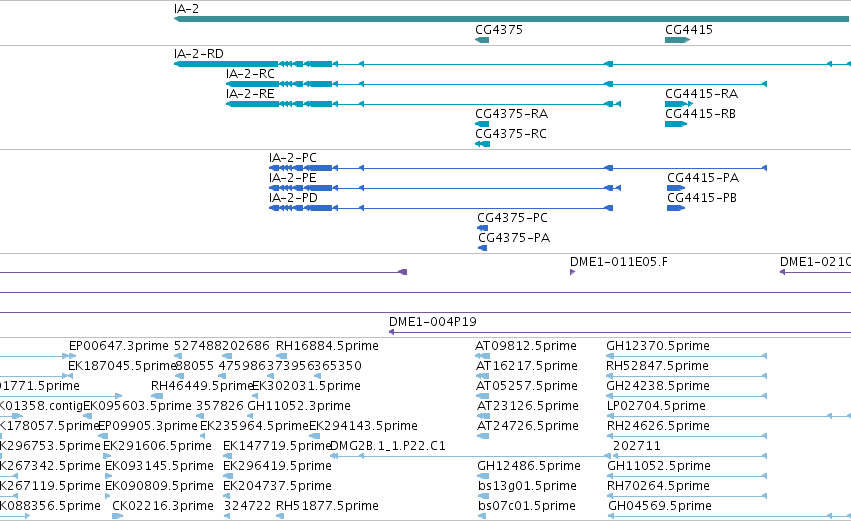Select the CG4375 gene label
The image size is (851, 521).
point(499,29)
